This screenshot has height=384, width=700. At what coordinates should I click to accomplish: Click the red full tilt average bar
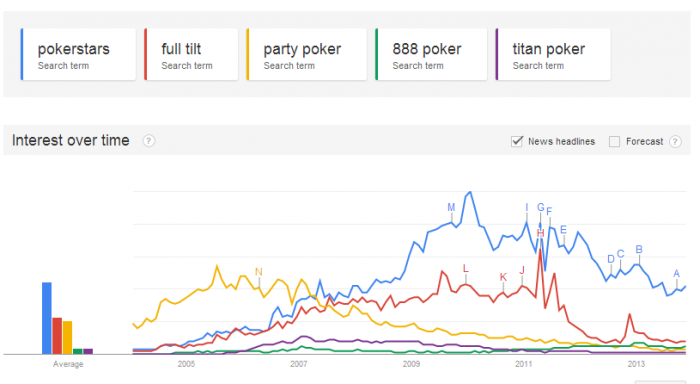pyautogui.click(x=57, y=336)
